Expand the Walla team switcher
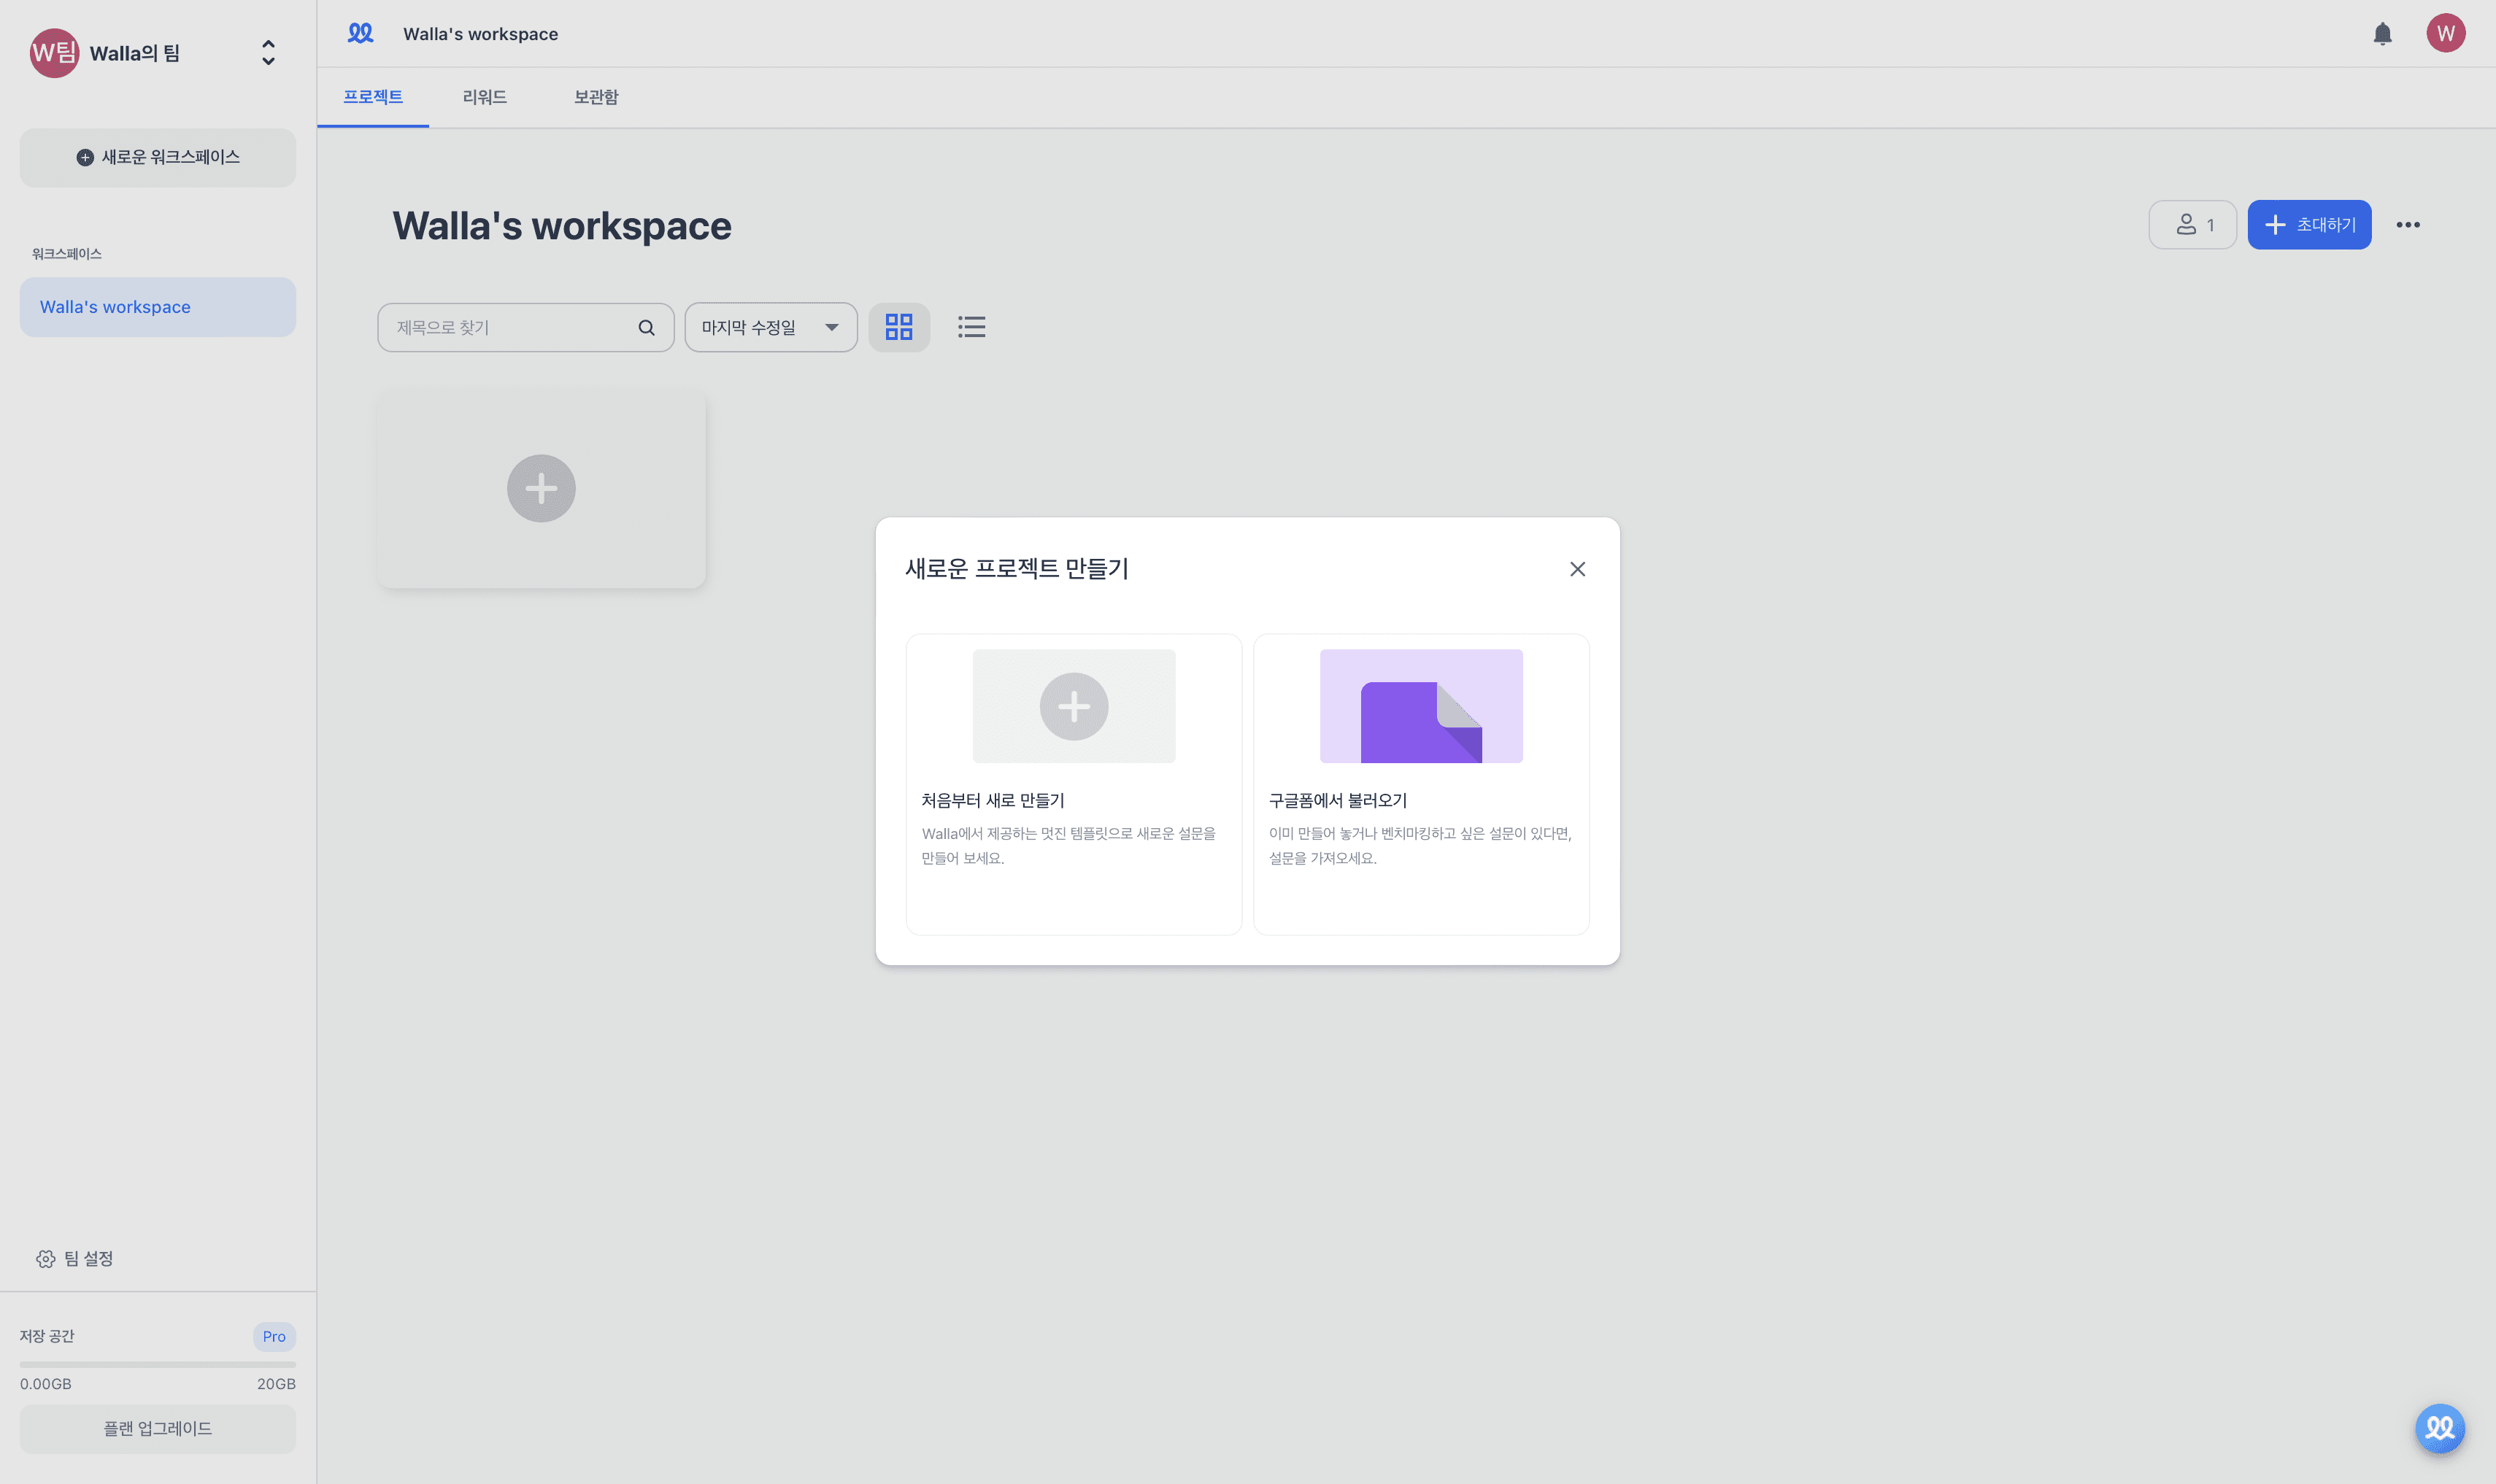 click(x=268, y=53)
